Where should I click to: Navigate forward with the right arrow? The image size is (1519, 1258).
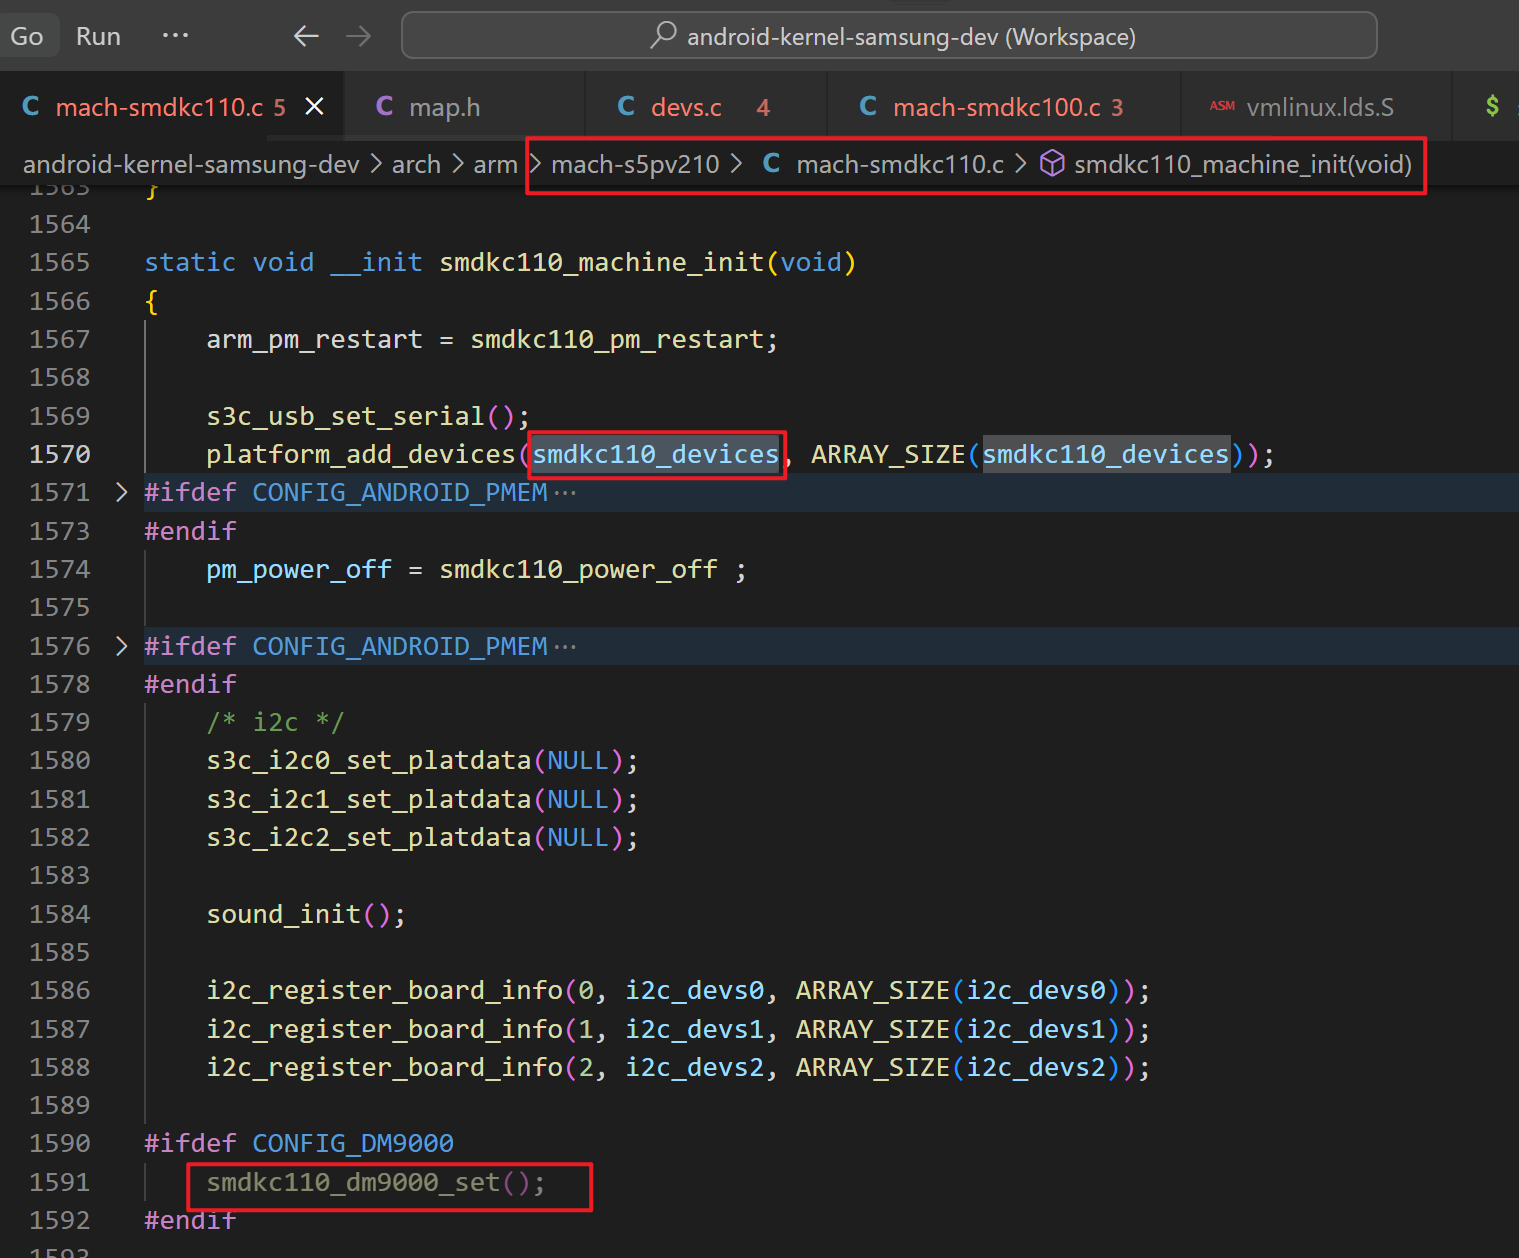tap(359, 36)
